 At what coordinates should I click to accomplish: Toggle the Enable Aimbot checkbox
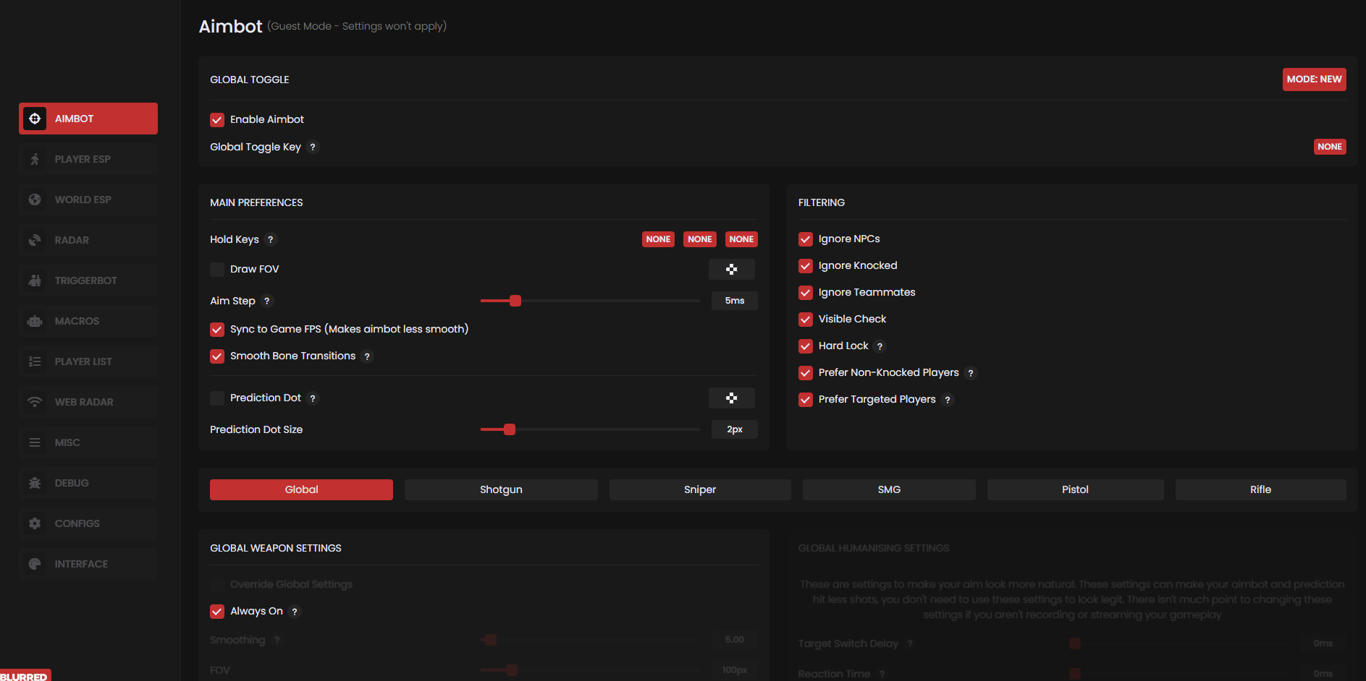coord(217,120)
